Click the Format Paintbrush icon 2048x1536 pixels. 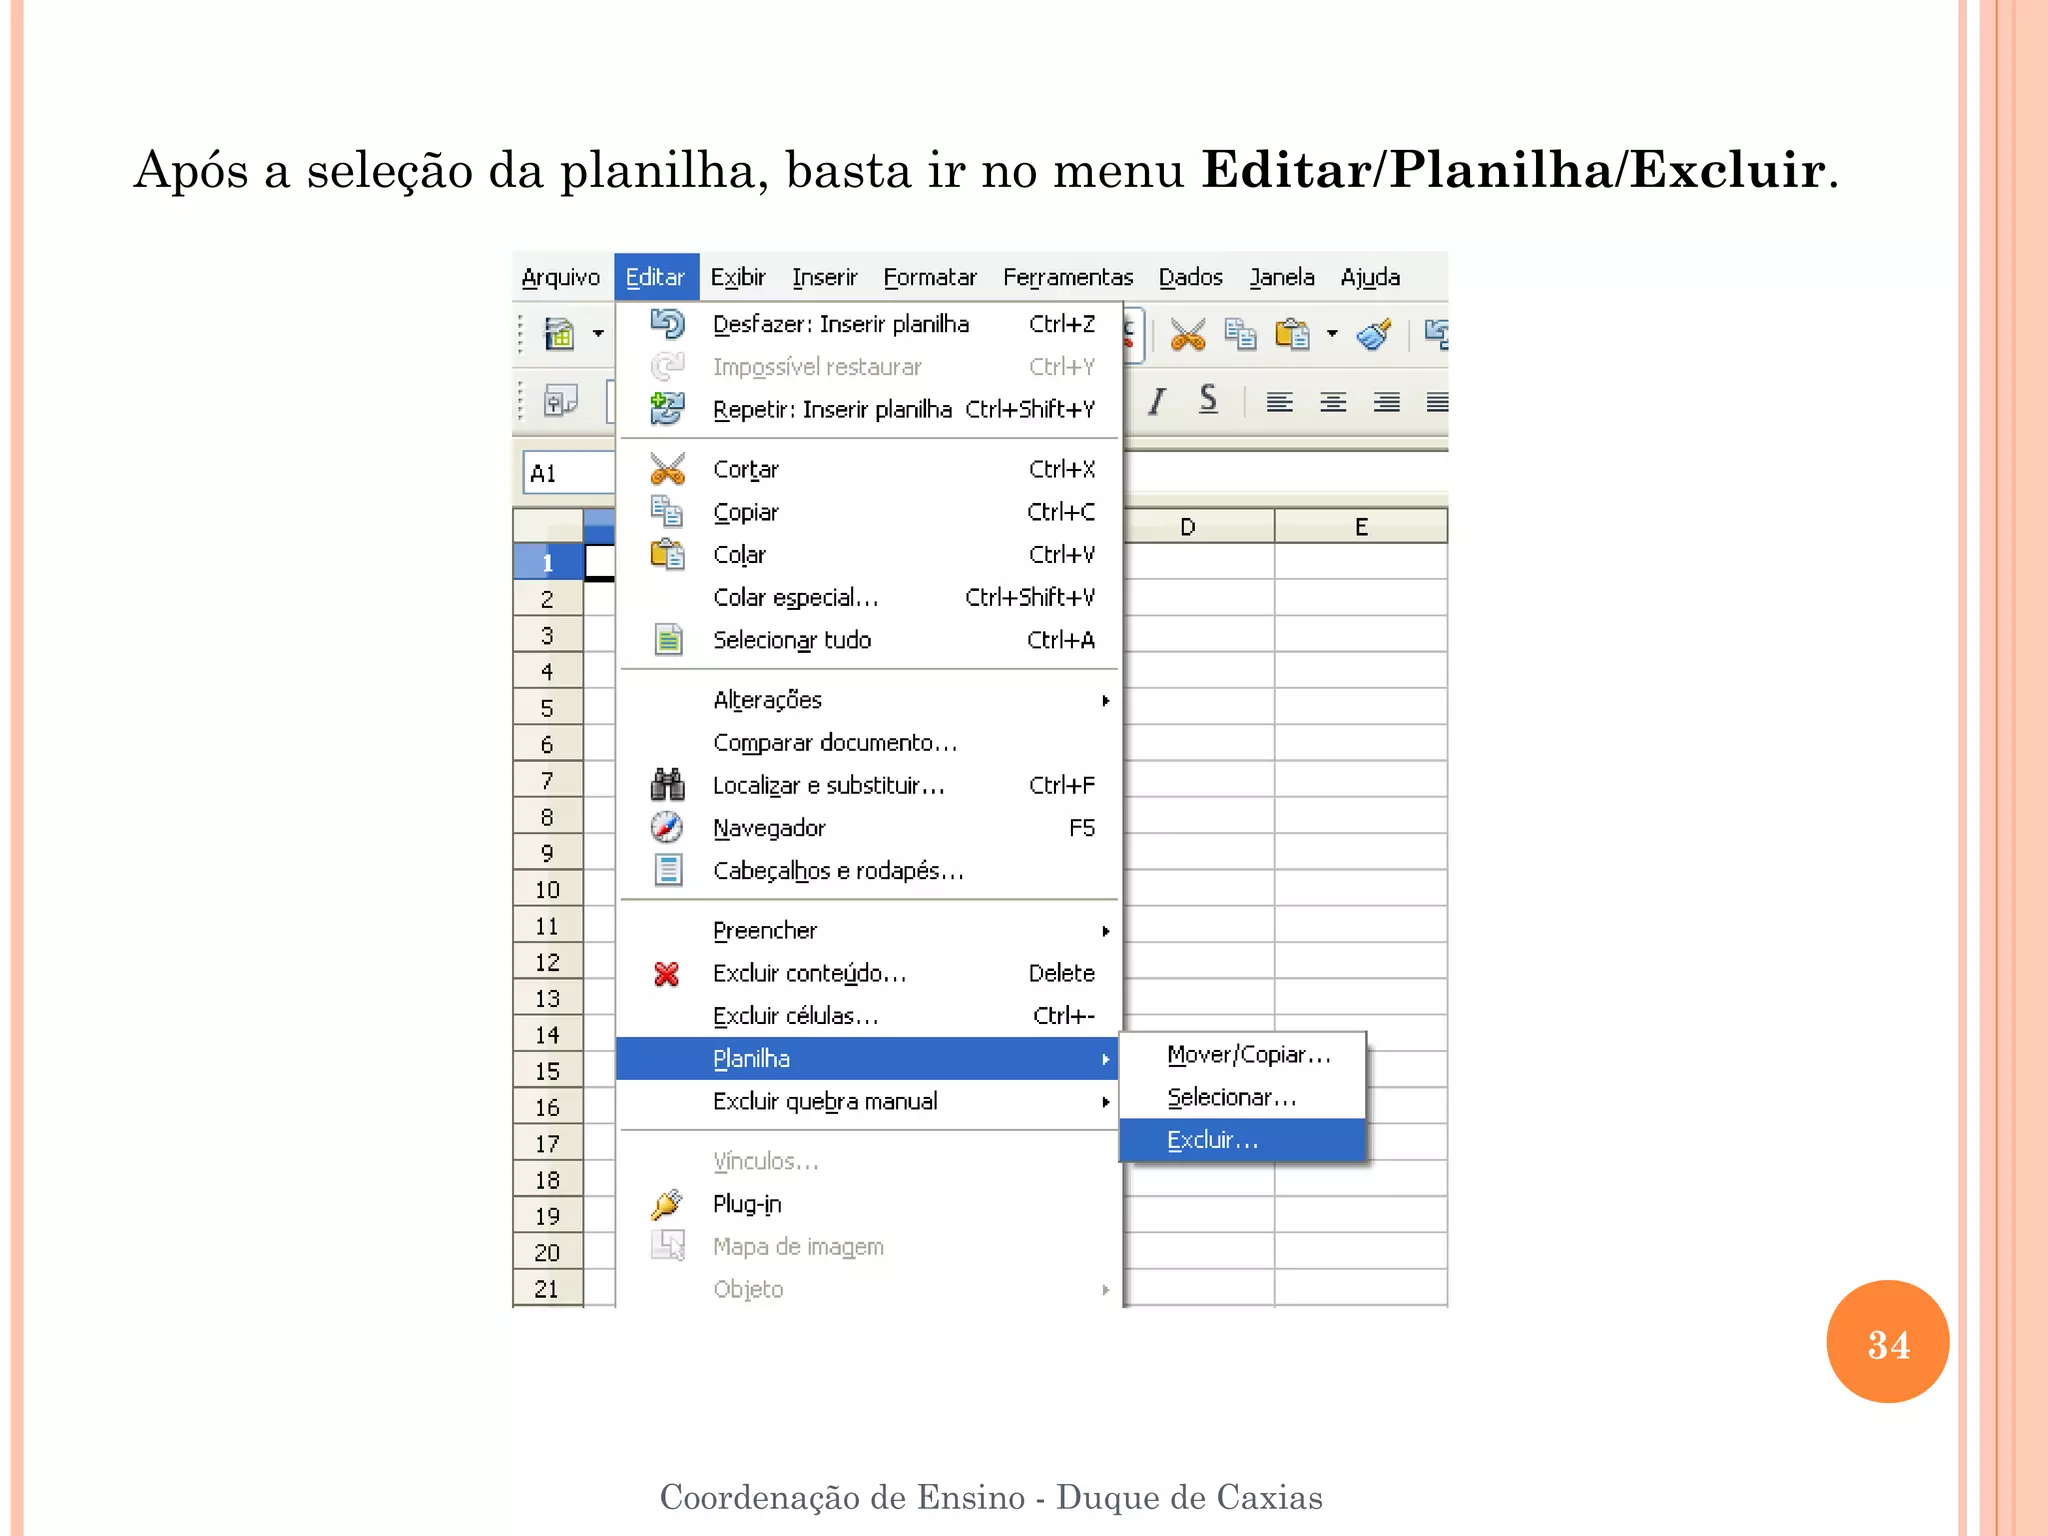[1375, 334]
